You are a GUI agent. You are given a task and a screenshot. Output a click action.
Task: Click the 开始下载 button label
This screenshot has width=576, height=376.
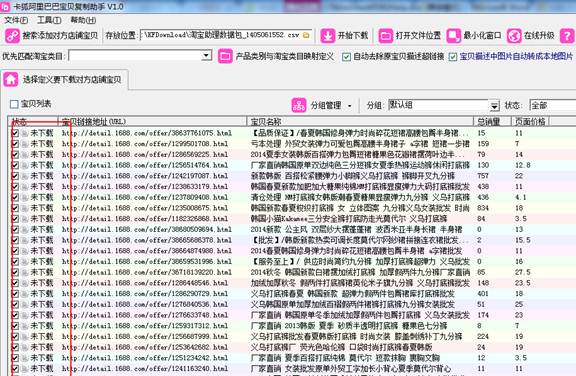(x=353, y=36)
